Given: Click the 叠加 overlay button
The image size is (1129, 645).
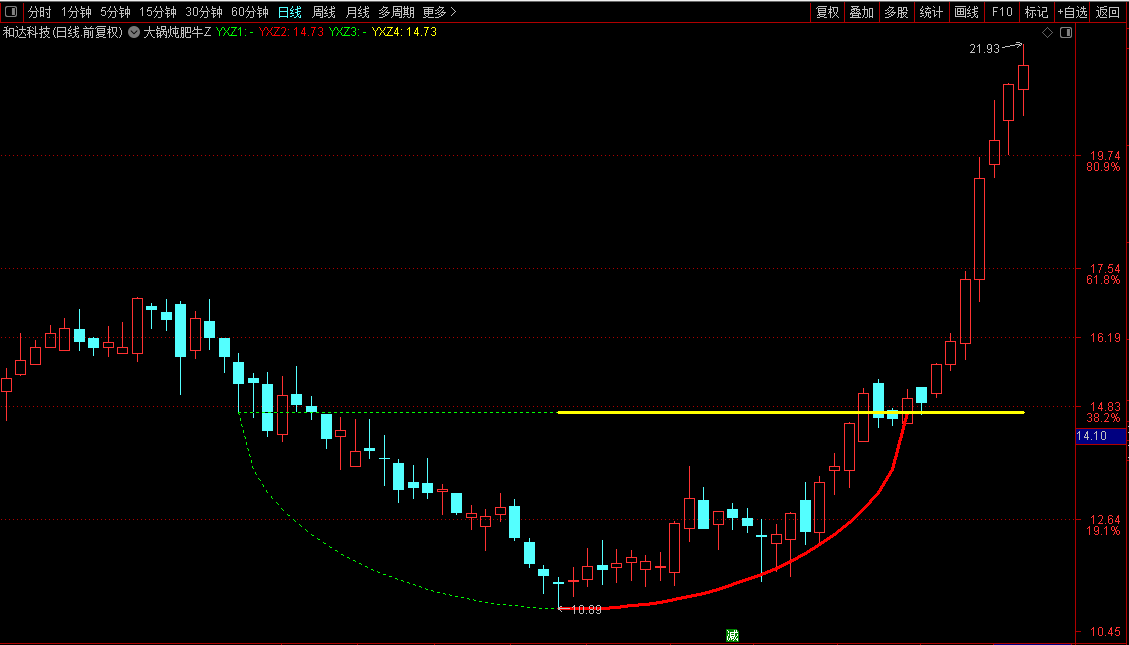Looking at the screenshot, I should [x=862, y=12].
